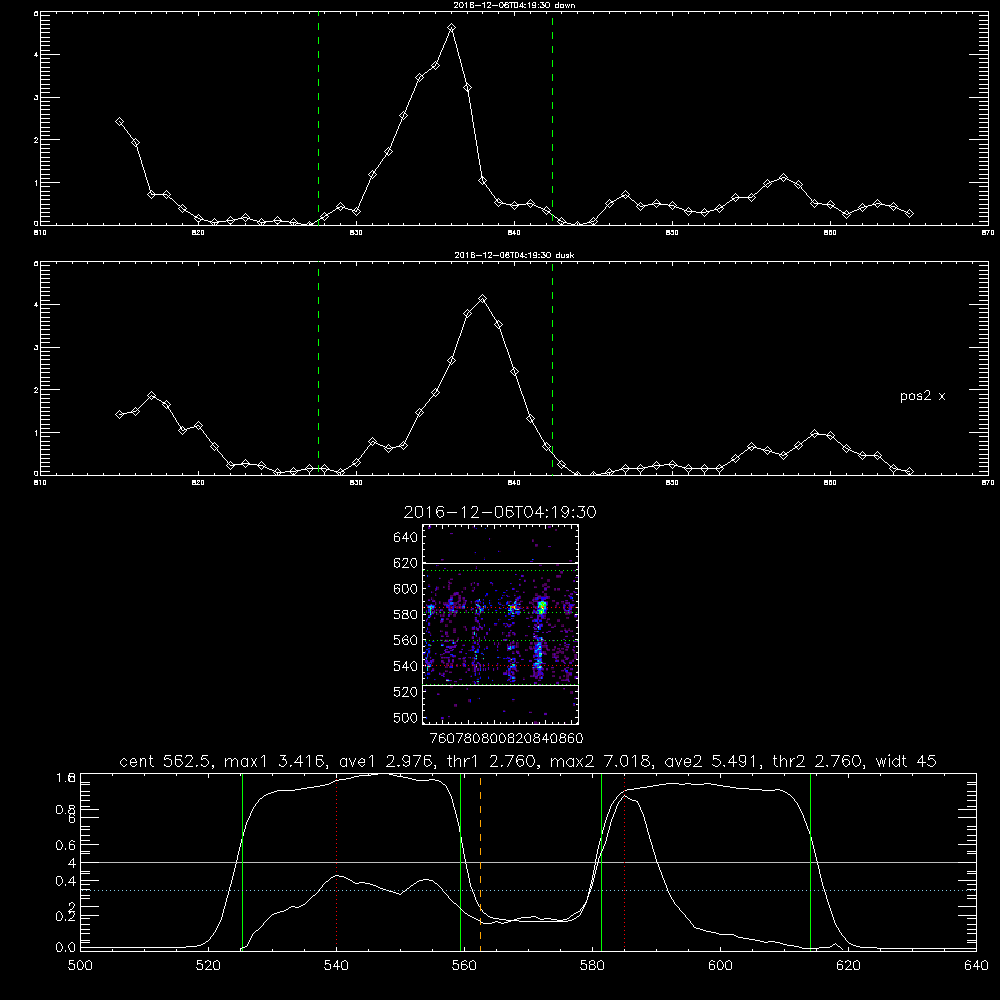Click the left green dashed line in the dawn plot
Screen dimensions: 1000x1000
[318, 119]
